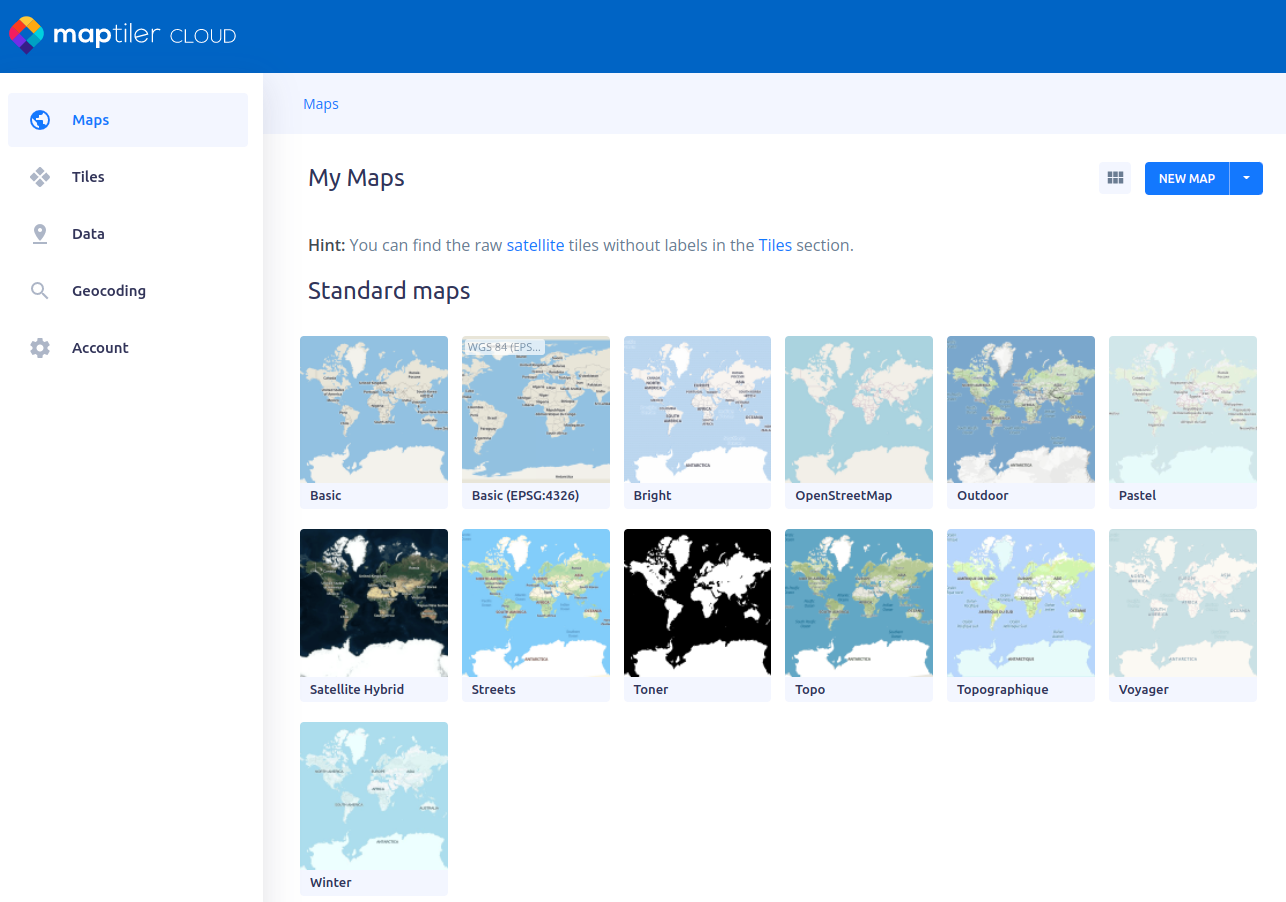Image resolution: width=1286 pixels, height=902 pixels.
Task: Follow the Tiles link in the hint
Action: click(x=775, y=245)
